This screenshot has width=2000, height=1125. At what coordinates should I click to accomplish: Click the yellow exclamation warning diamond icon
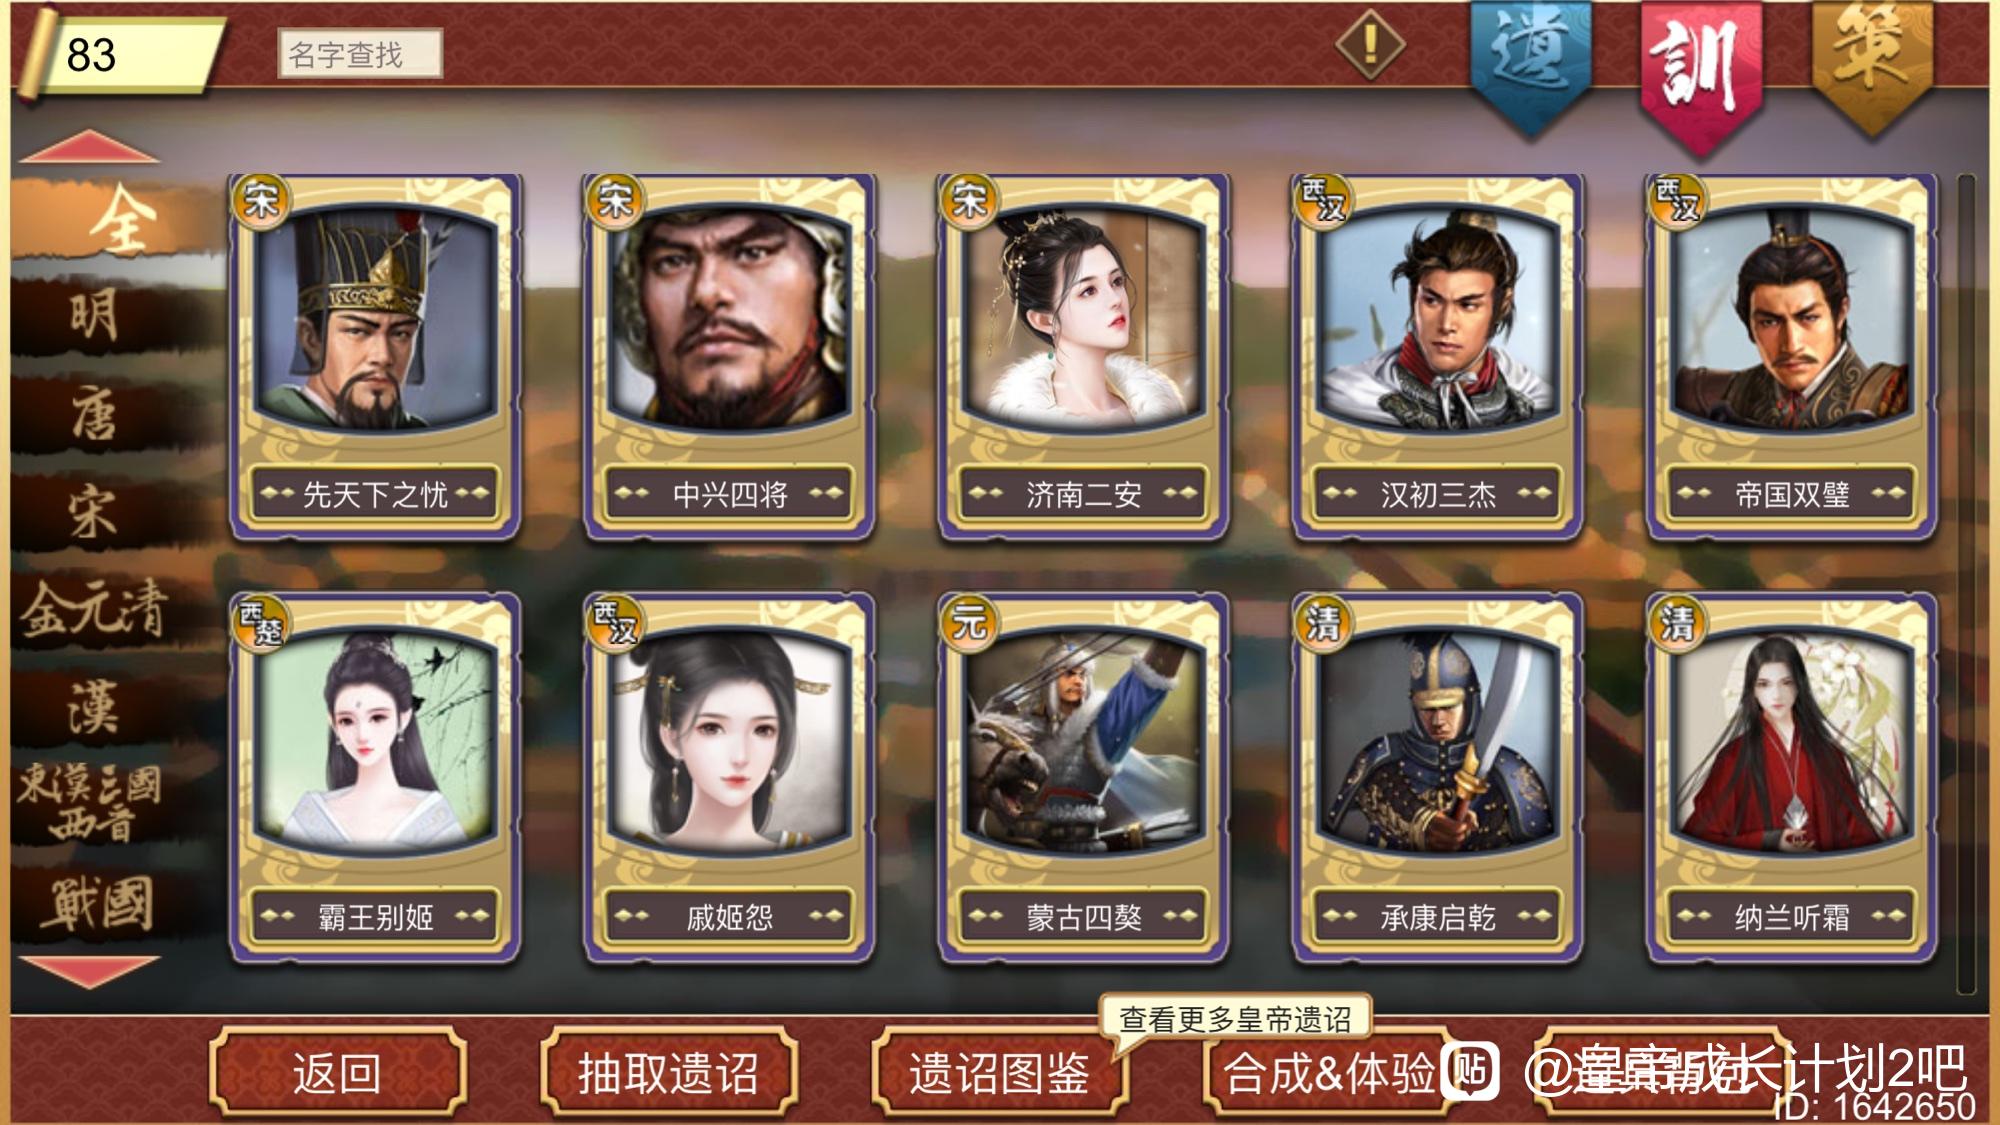coord(1370,44)
